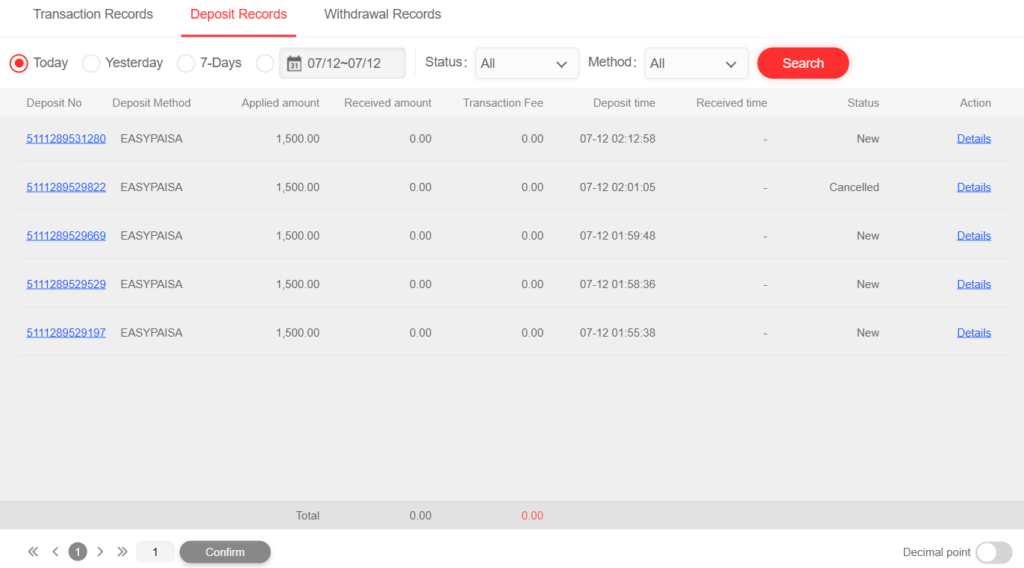Select the custom date range radio button

264,63
